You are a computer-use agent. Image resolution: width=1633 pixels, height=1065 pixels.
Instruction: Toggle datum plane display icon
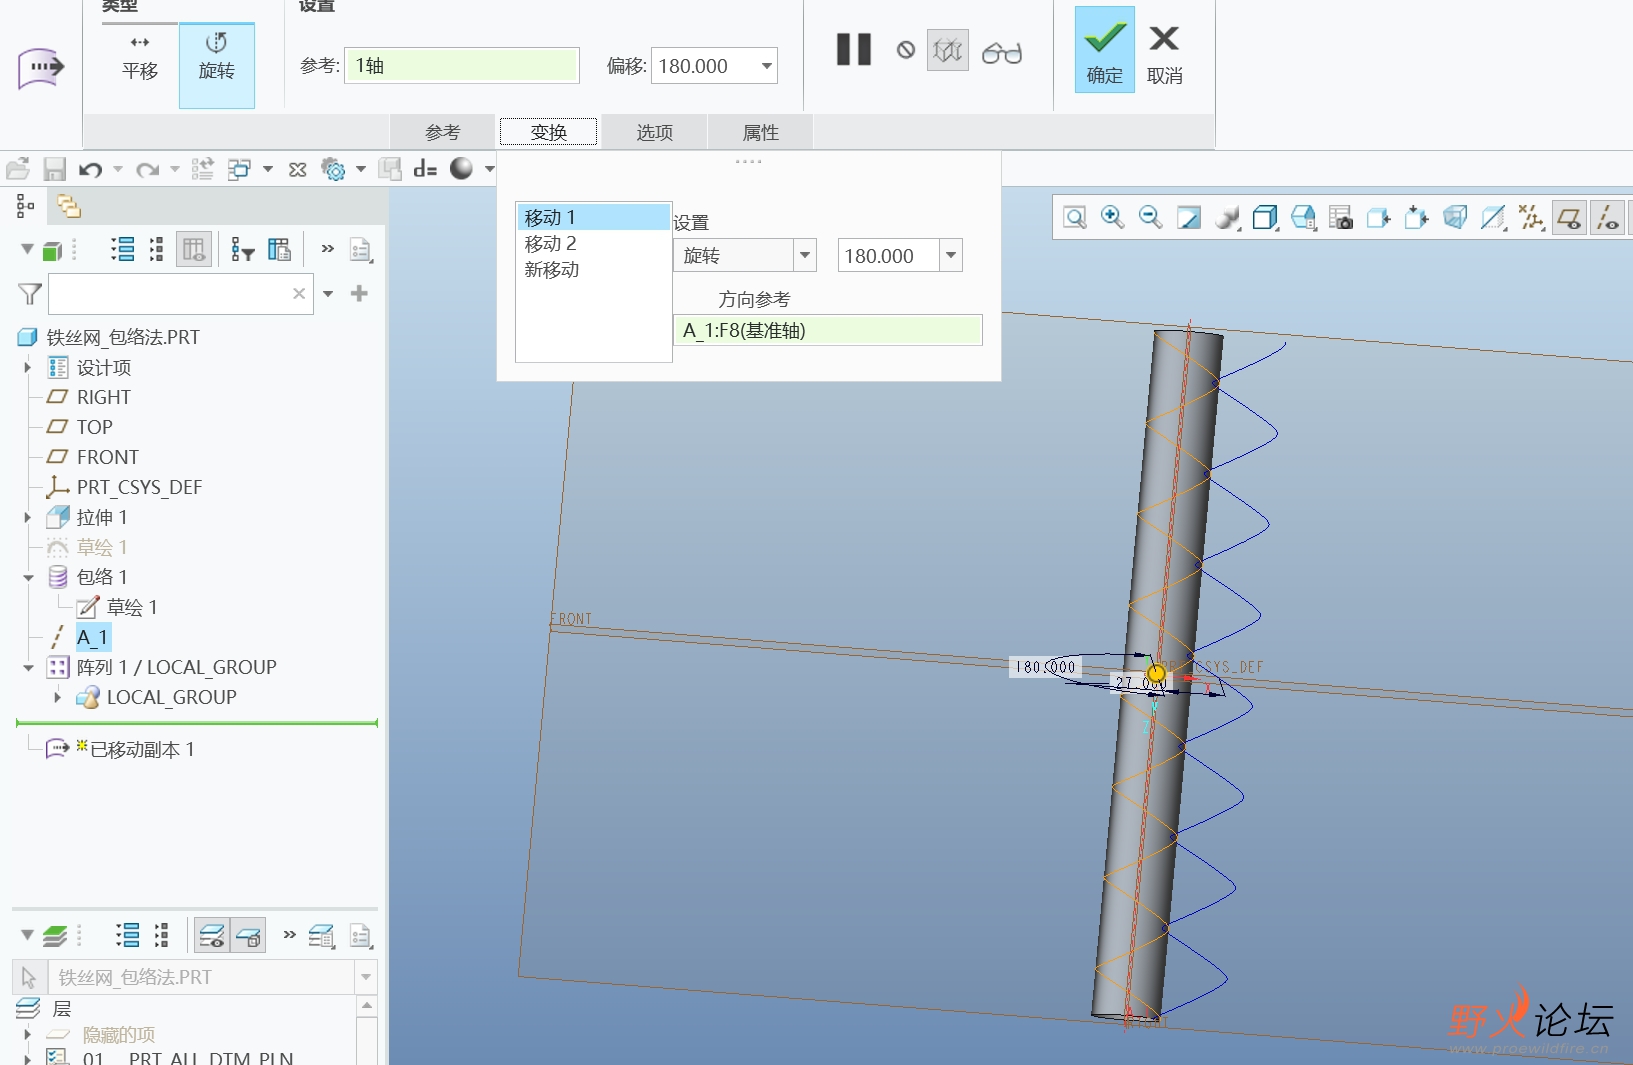click(x=1570, y=217)
